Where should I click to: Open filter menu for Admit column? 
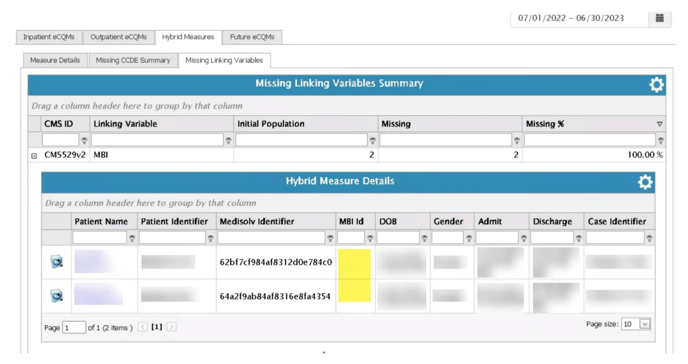[x=523, y=238]
